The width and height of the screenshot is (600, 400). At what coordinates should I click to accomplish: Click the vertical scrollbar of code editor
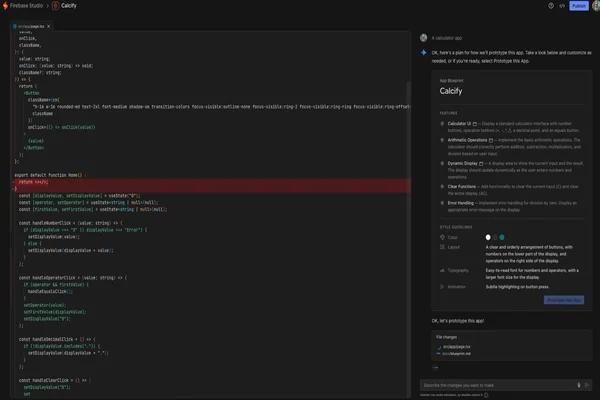click(x=409, y=237)
